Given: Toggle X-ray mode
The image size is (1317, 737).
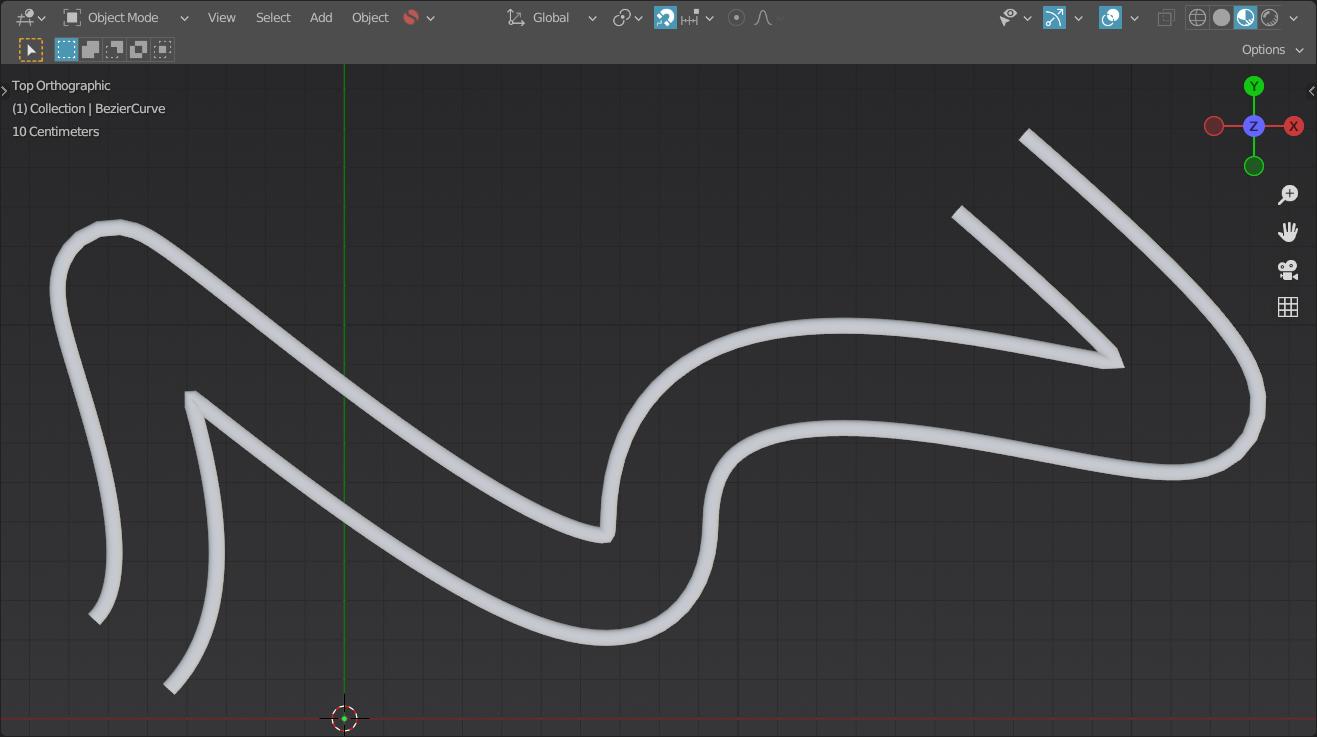Looking at the screenshot, I should point(1165,17).
